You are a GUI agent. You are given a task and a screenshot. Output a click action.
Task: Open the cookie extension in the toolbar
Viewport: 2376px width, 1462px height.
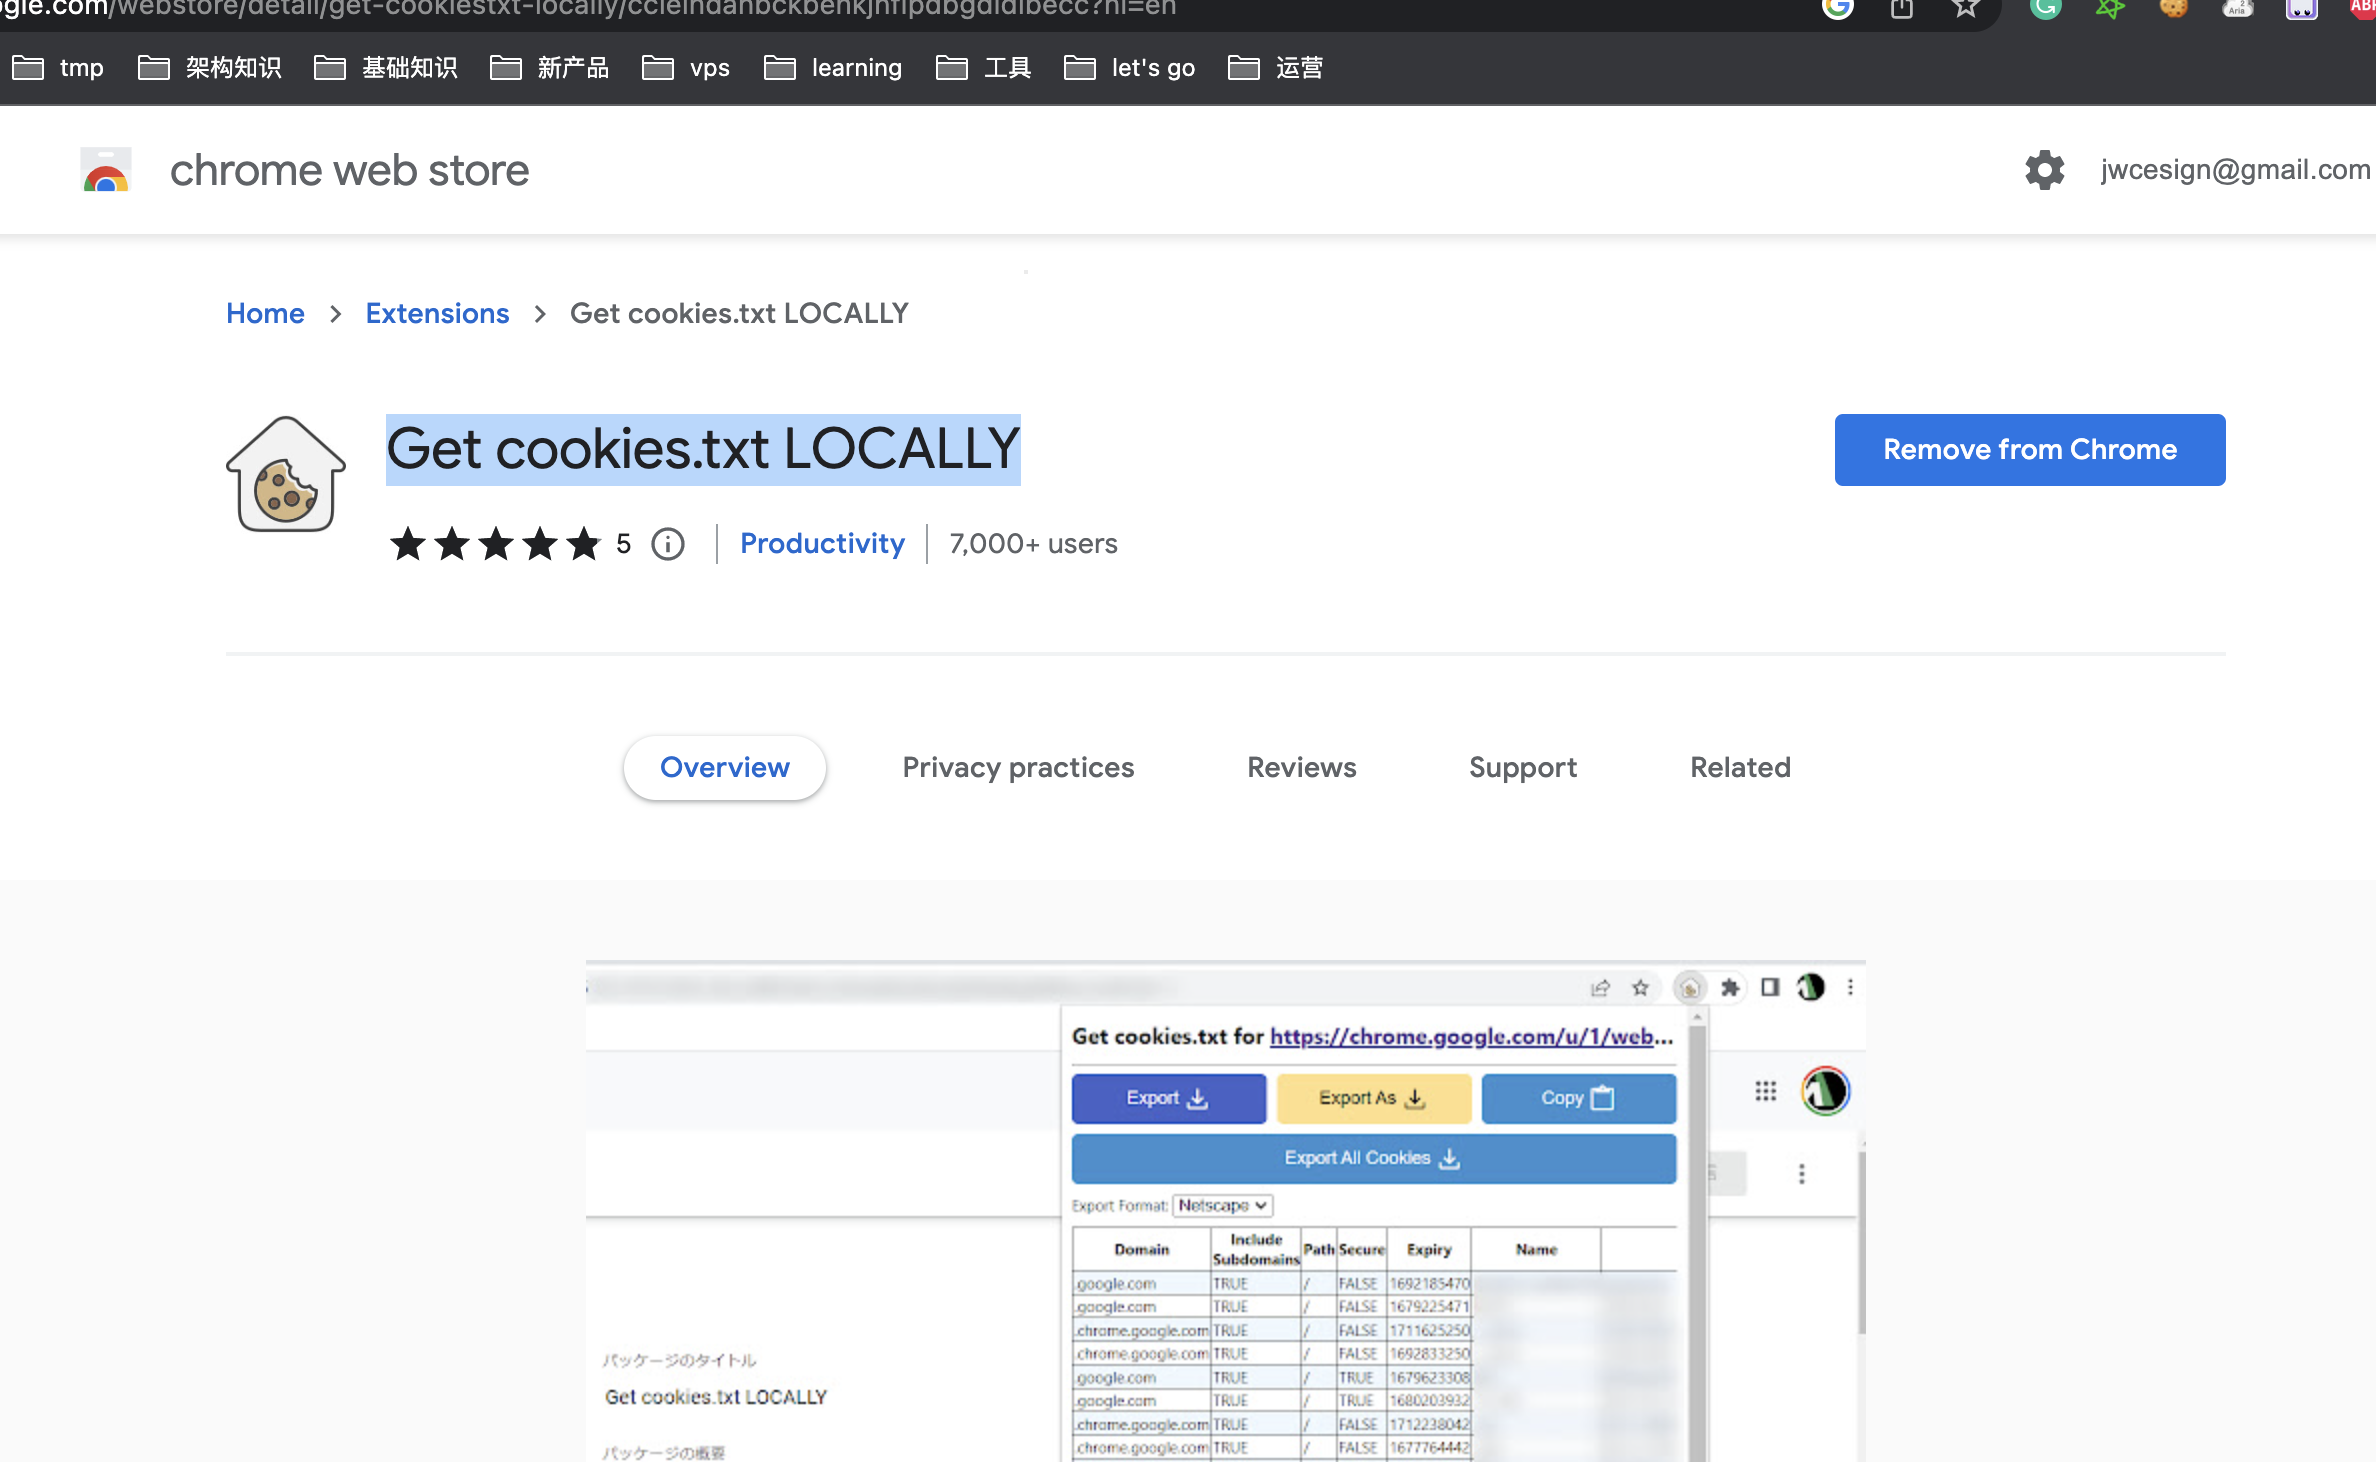(2174, 8)
